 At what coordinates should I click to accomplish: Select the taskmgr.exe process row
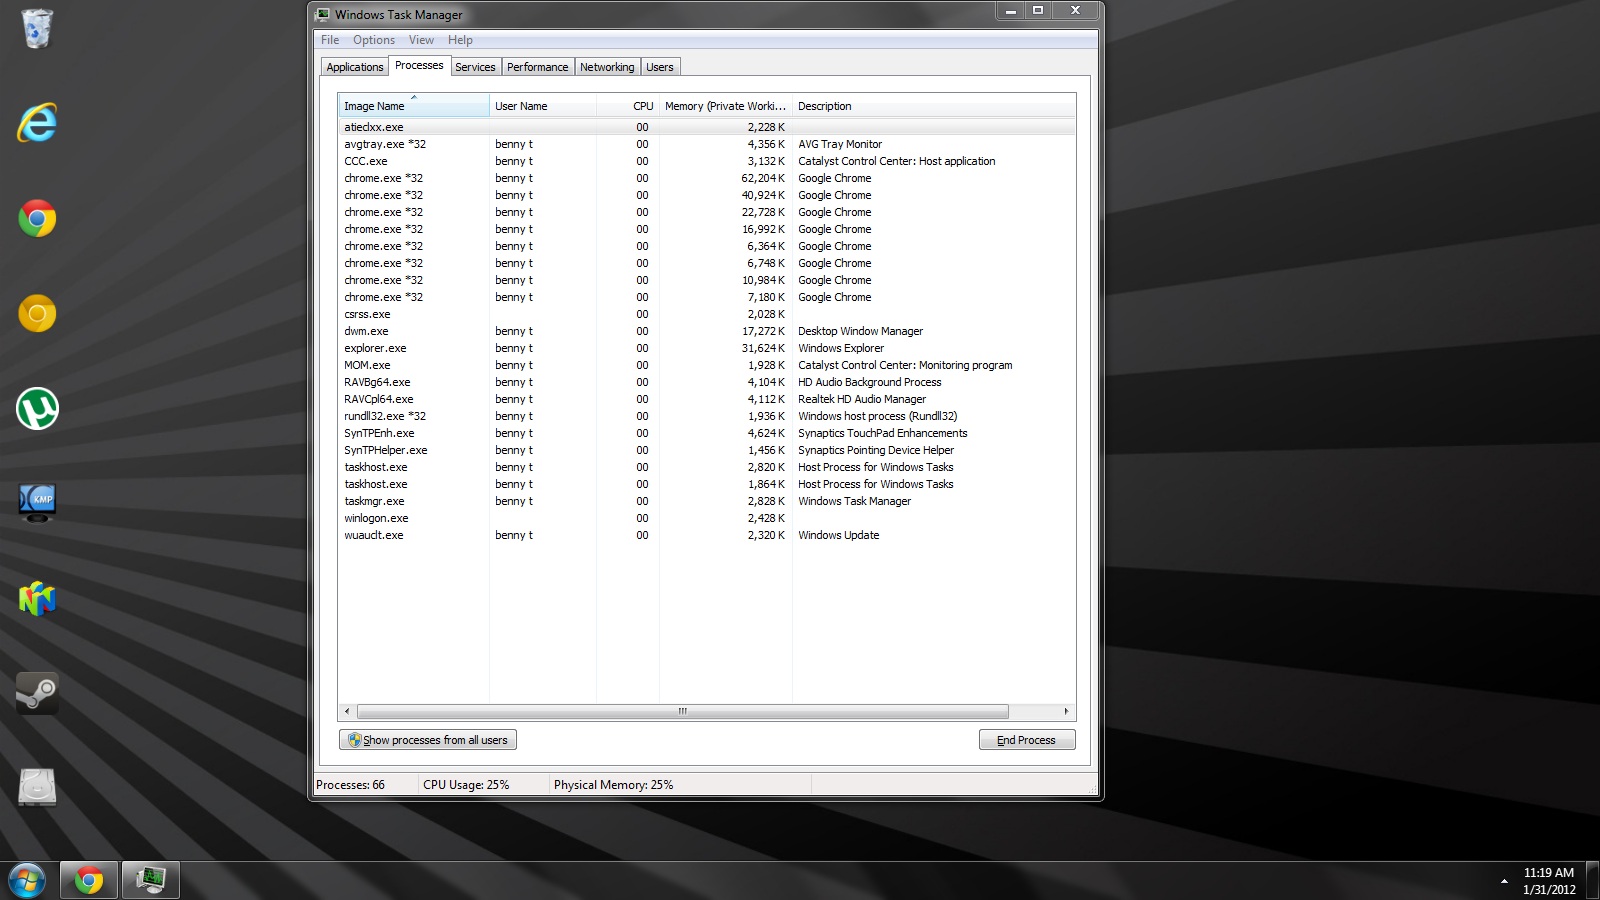pyautogui.click(x=707, y=501)
